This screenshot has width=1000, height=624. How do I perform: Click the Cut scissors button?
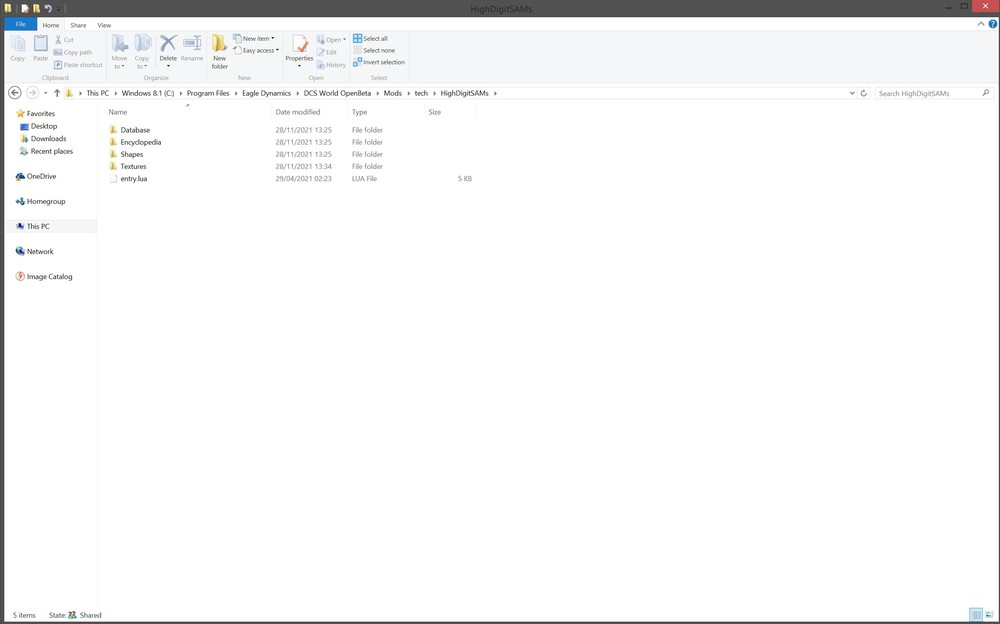click(x=64, y=40)
